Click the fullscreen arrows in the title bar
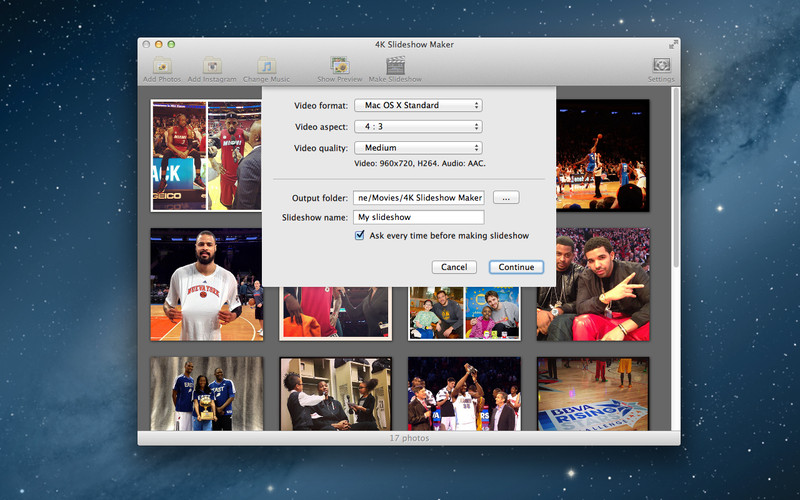This screenshot has width=800, height=500. click(x=673, y=44)
